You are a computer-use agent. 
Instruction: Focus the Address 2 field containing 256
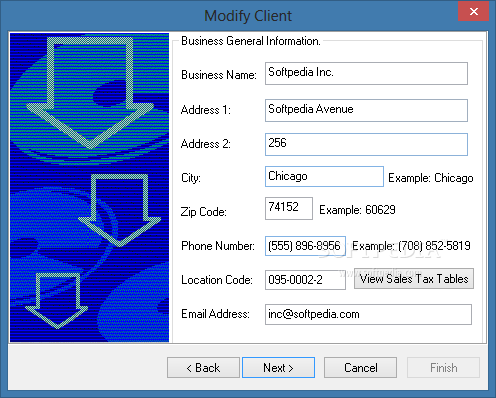[x=366, y=144]
